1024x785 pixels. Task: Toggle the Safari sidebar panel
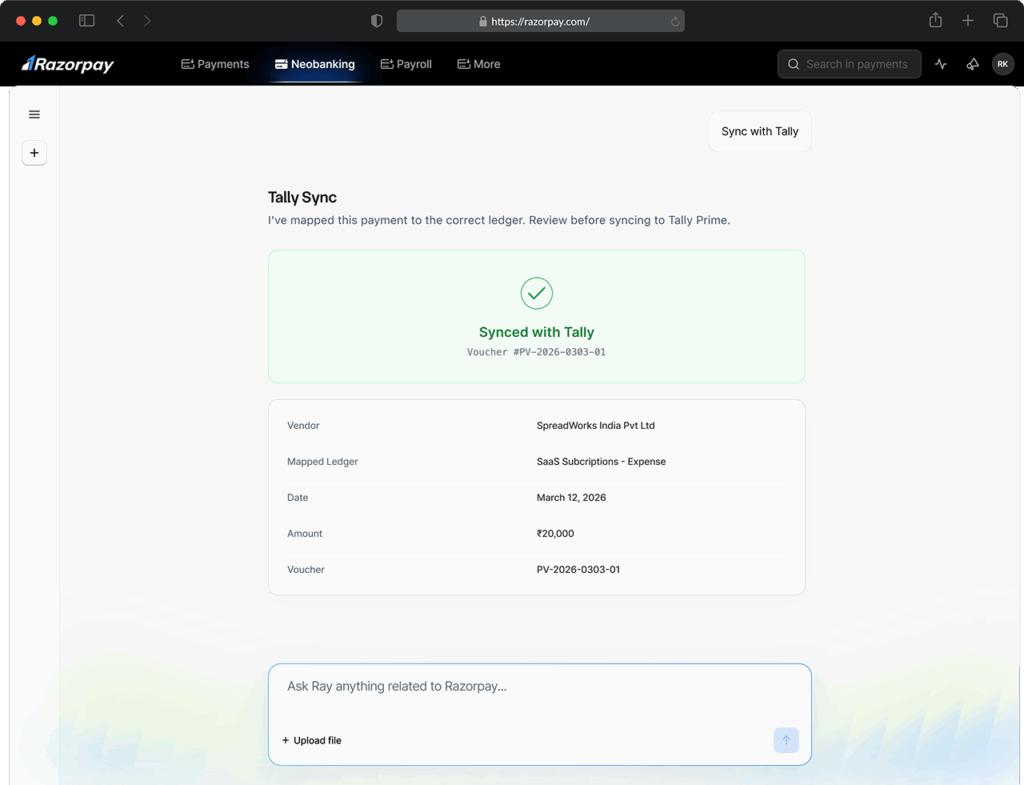coord(87,21)
